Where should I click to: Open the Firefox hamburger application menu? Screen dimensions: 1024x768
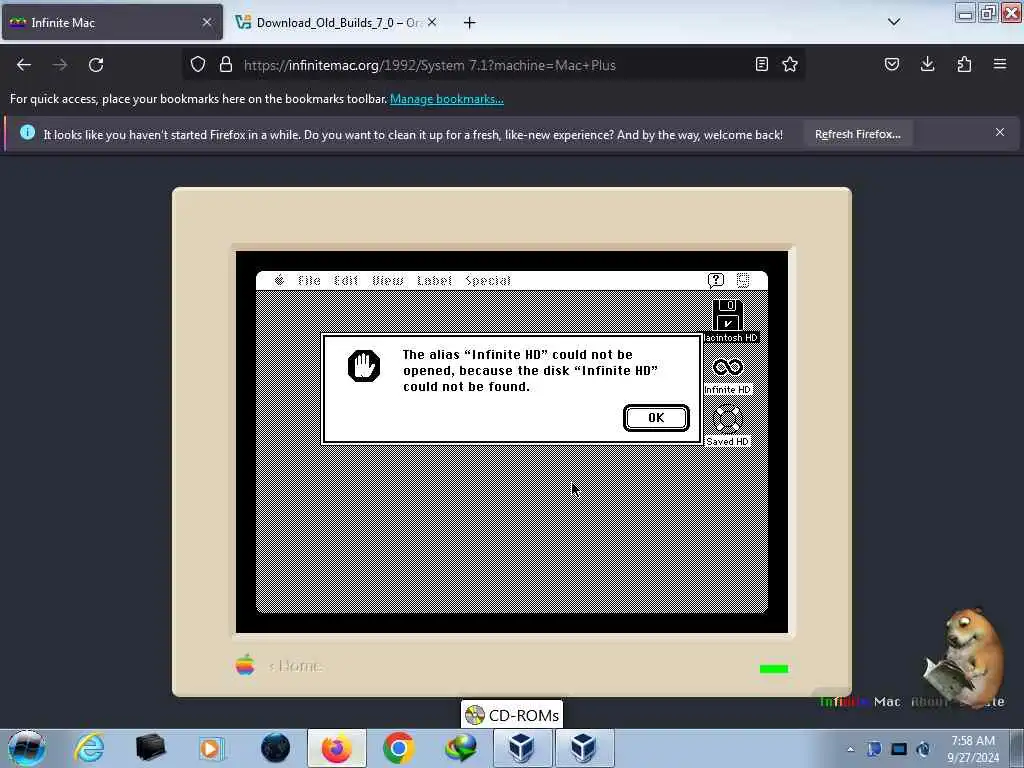[1000, 64]
